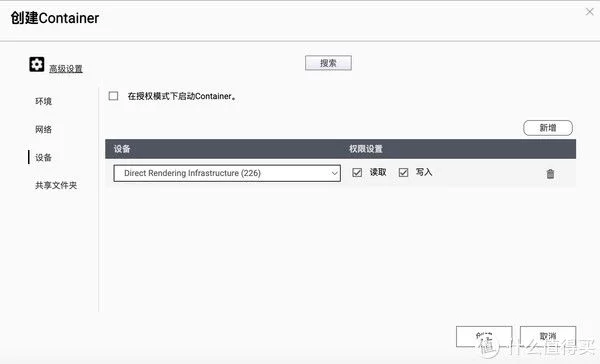Click the 权限设置 column header
Viewport: 600px width, 364px height.
click(366, 149)
